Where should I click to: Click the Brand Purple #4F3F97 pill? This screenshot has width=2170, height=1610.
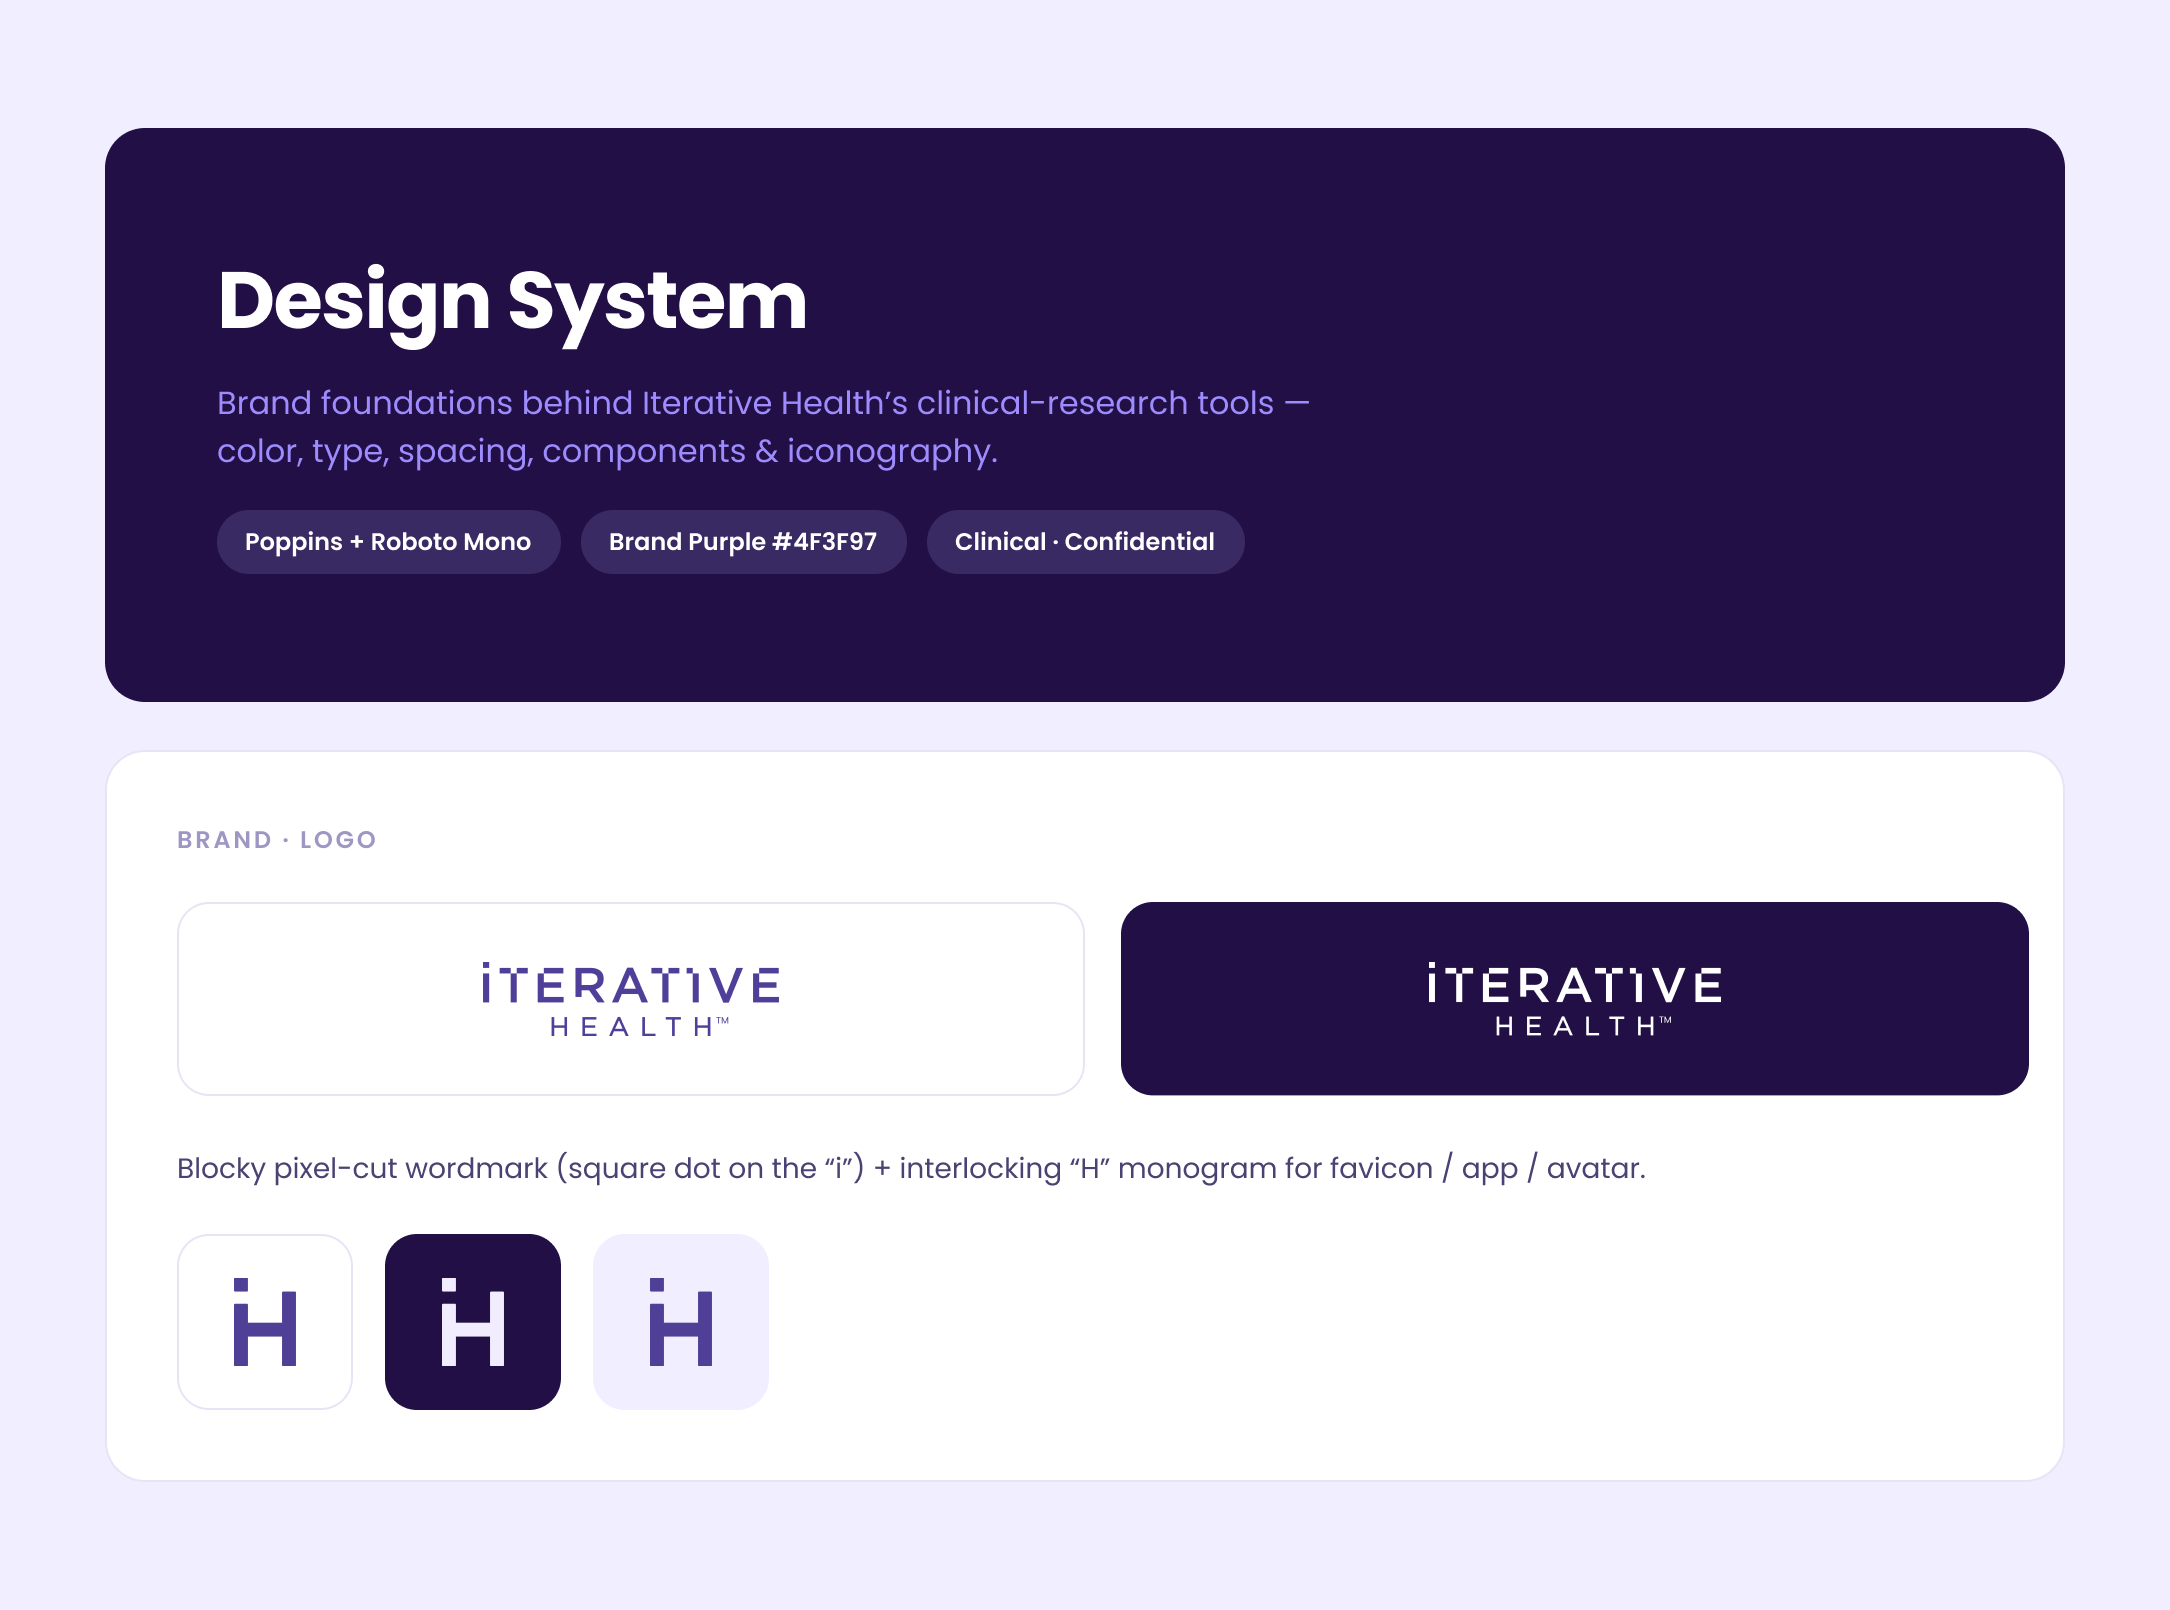pos(743,542)
